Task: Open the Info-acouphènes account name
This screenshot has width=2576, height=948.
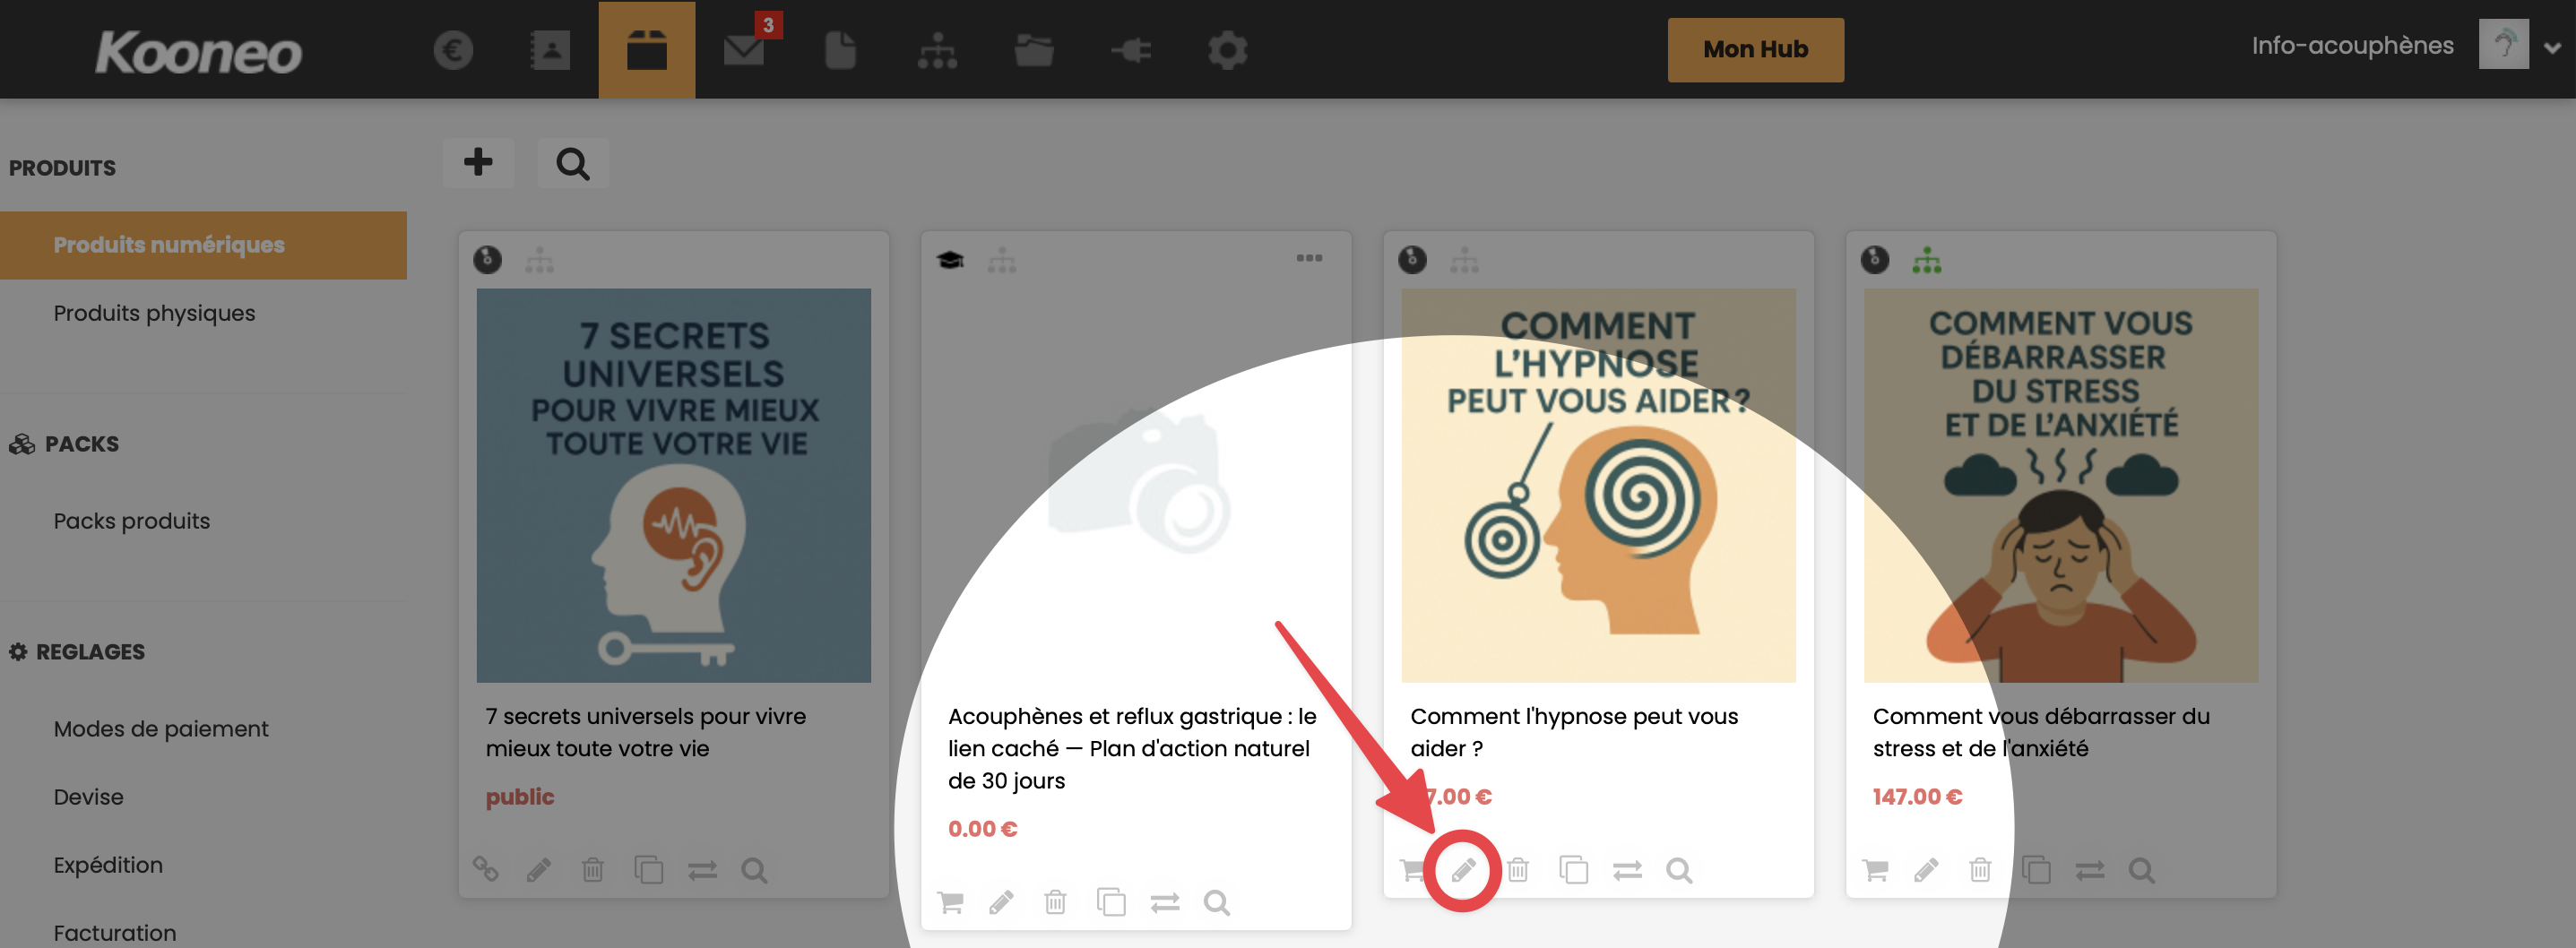Action: point(2352,45)
